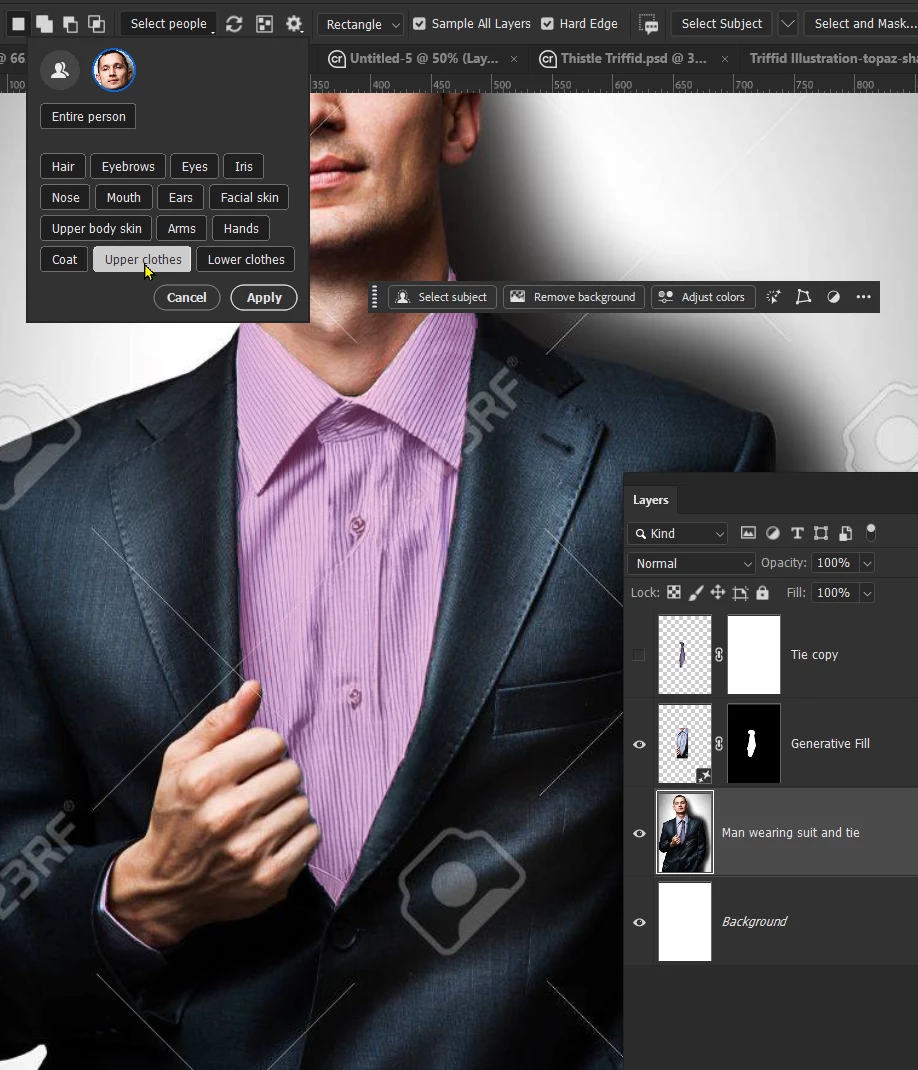
Task: Switch to Thistle Triffid.psd document tab
Action: click(x=633, y=59)
